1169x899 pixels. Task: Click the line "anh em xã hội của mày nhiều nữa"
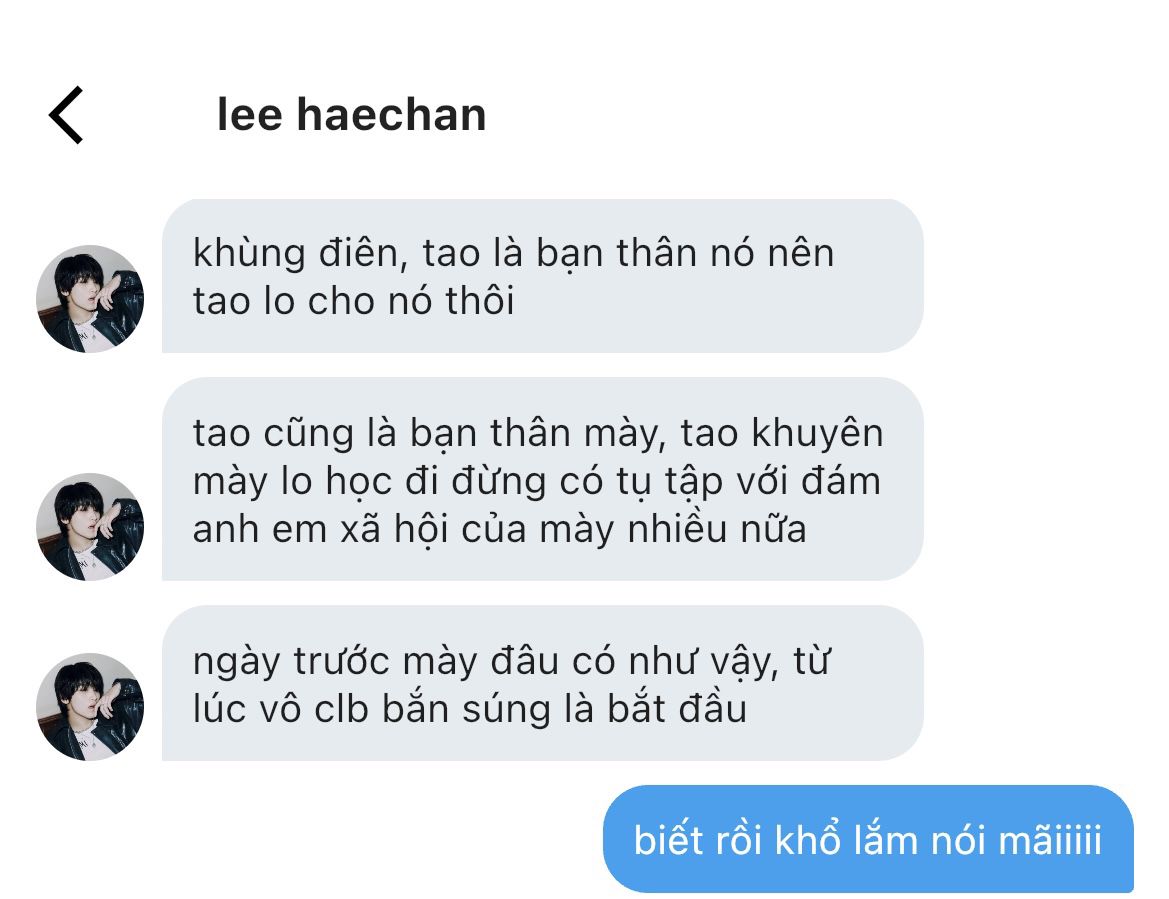point(500,530)
